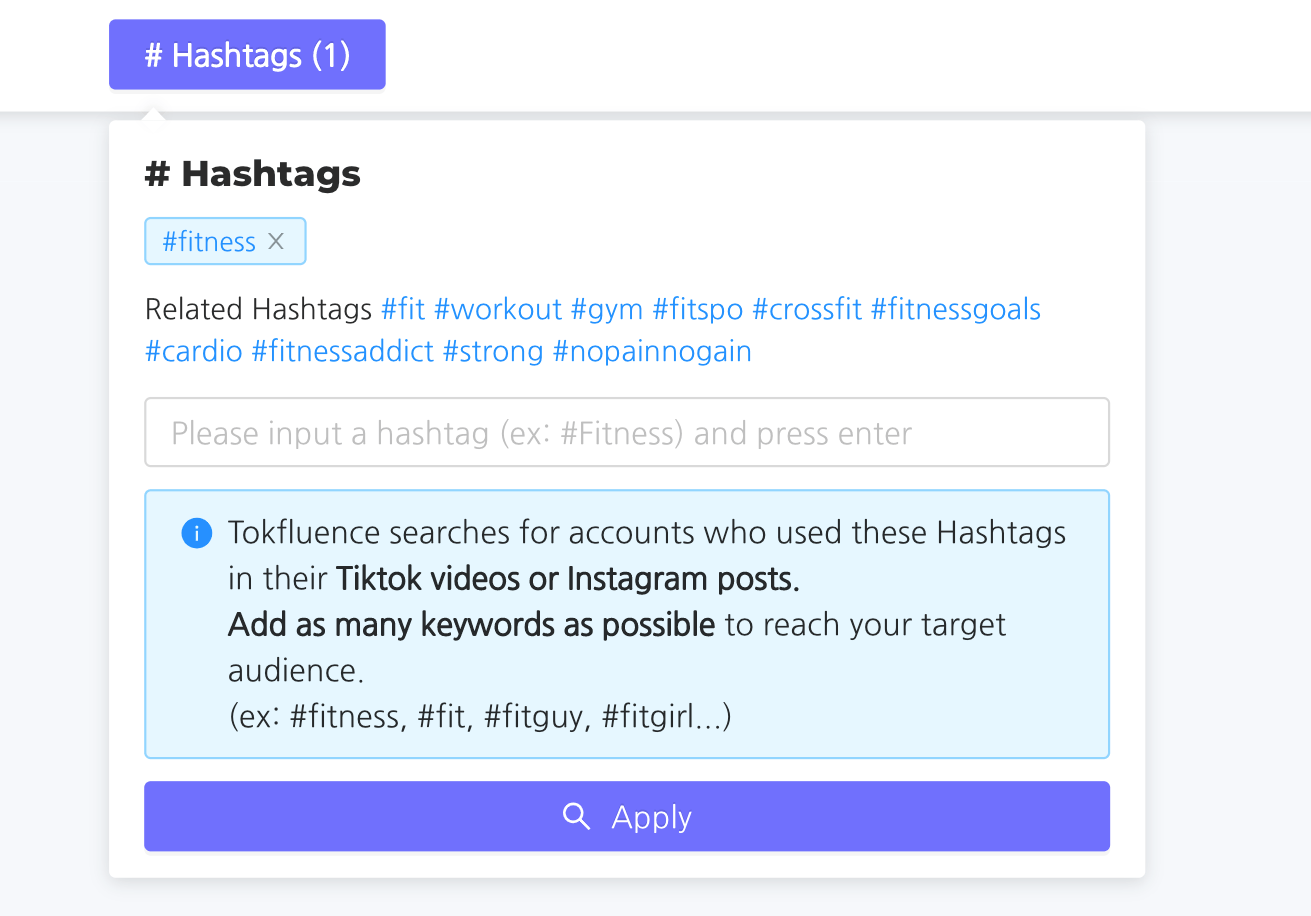
Task: Add the related hashtag #workout
Action: tap(498, 309)
